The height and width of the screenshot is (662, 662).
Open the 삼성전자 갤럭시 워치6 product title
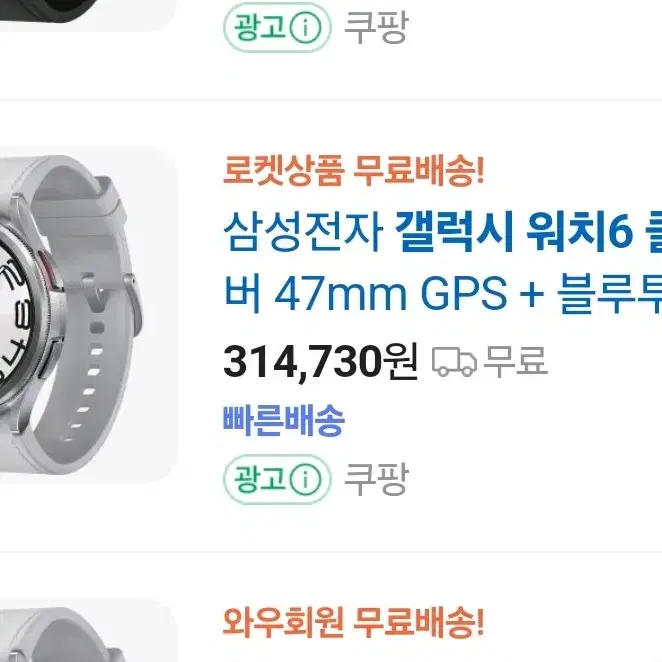[x=442, y=263]
